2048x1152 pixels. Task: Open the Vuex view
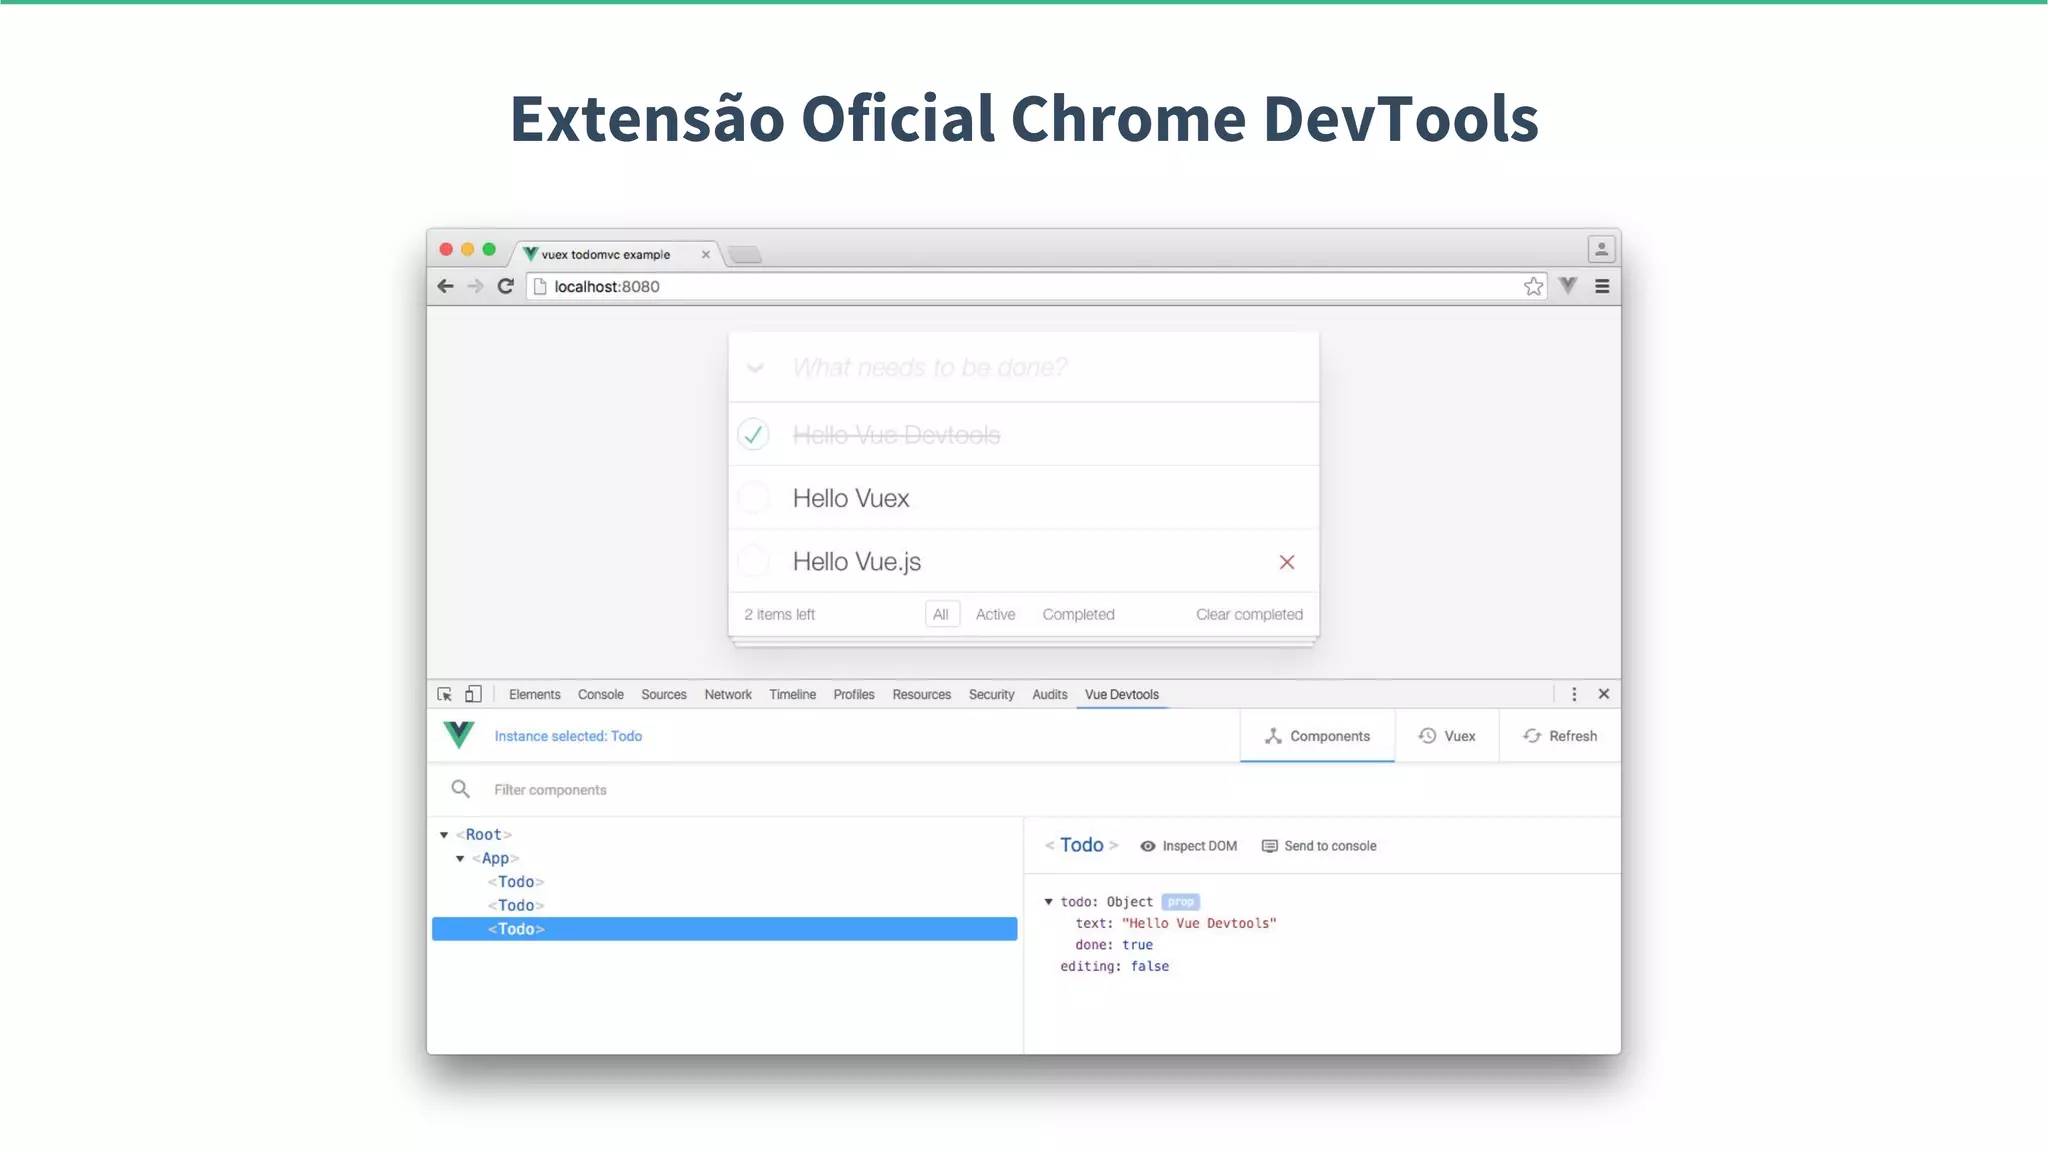tap(1447, 736)
